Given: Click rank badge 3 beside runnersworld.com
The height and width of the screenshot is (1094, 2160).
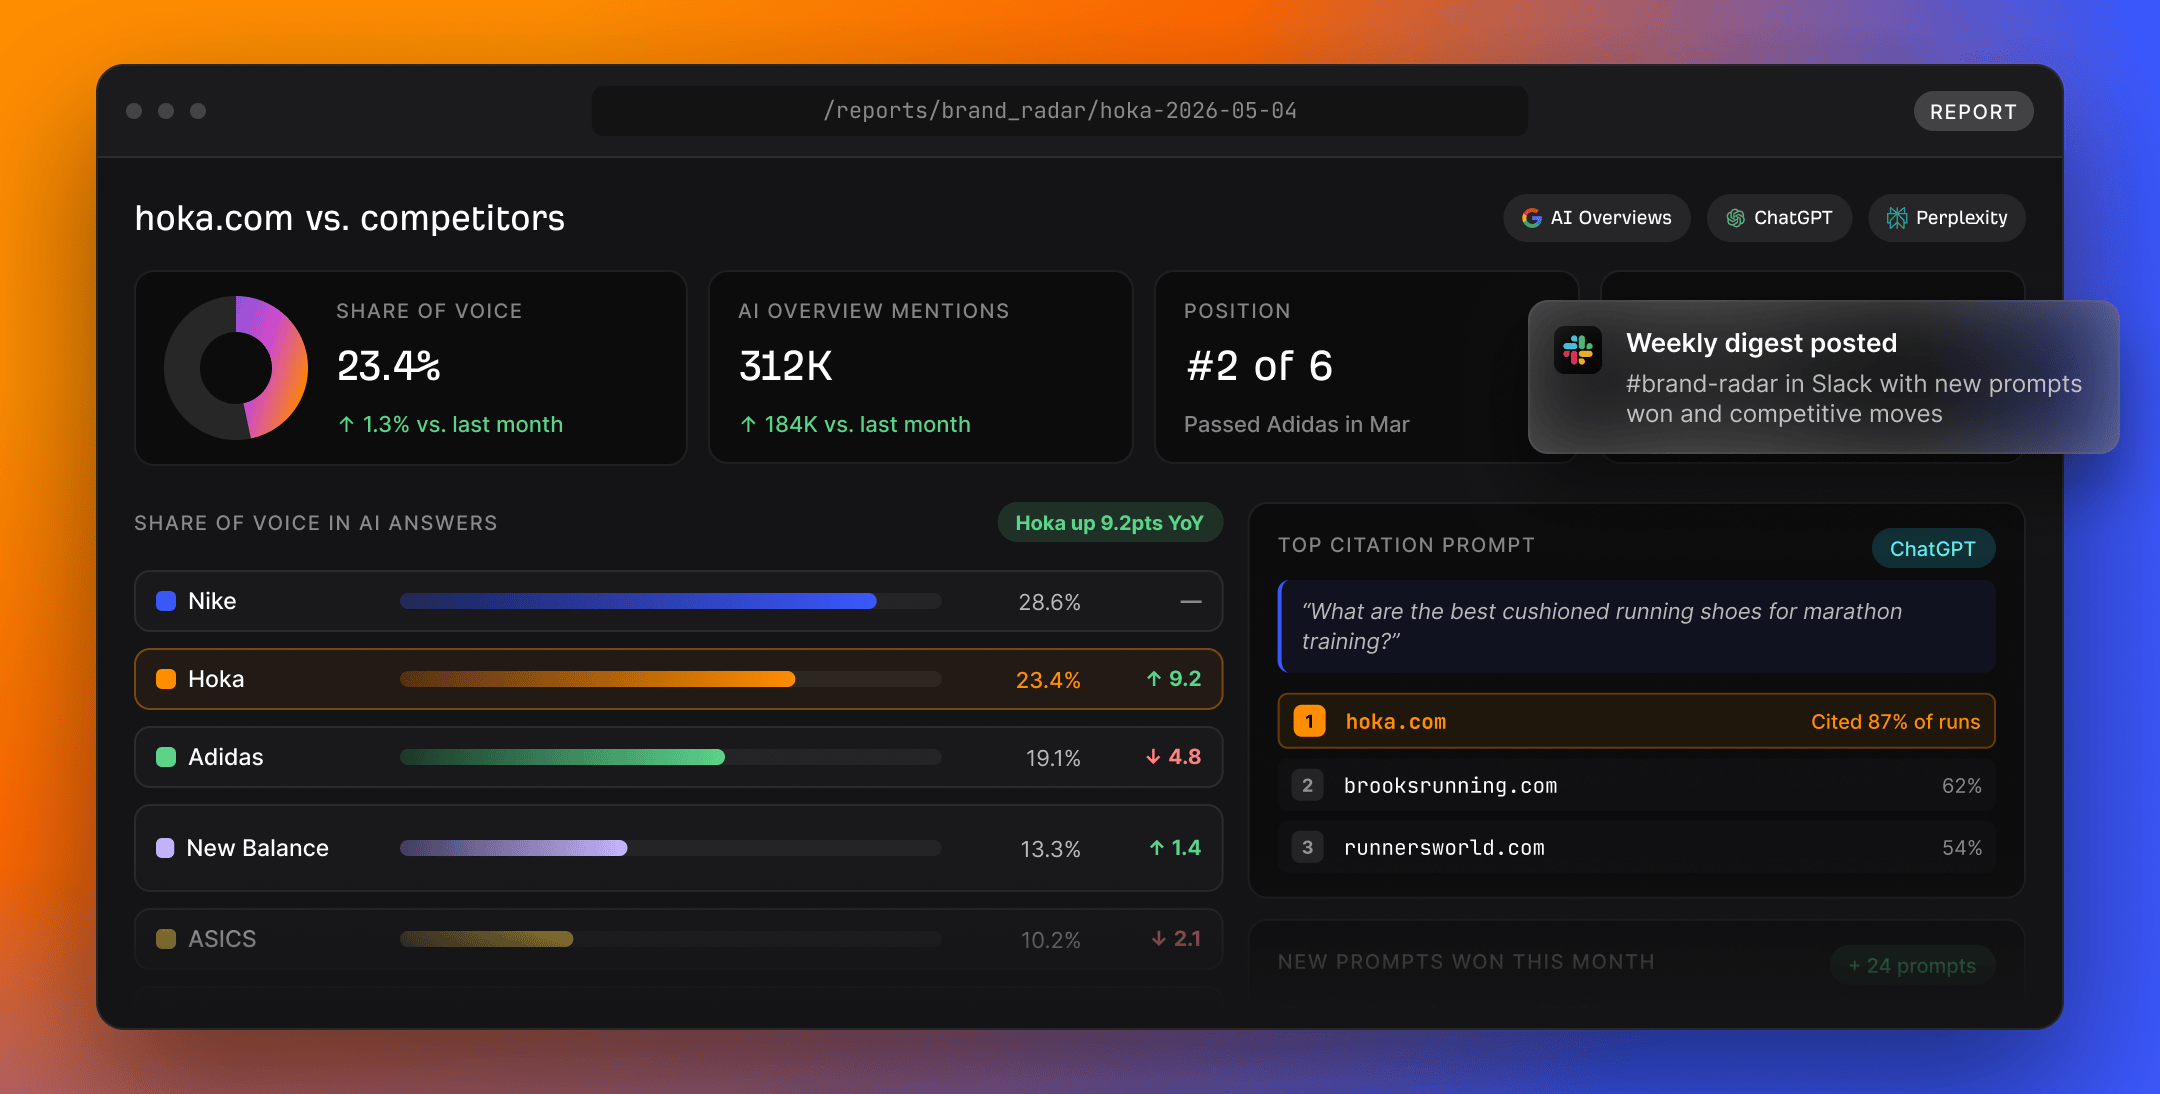Looking at the screenshot, I should pos(1307,847).
